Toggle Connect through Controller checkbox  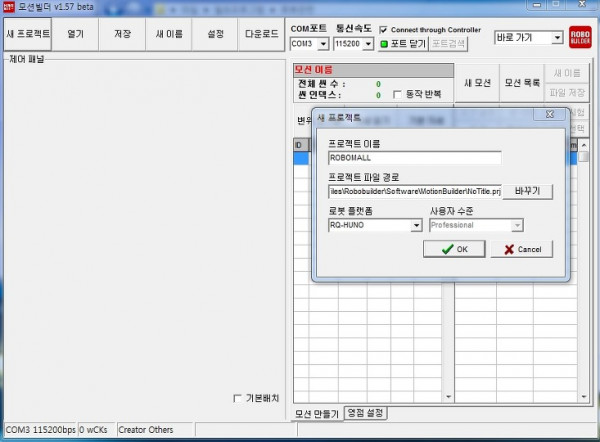click(383, 30)
